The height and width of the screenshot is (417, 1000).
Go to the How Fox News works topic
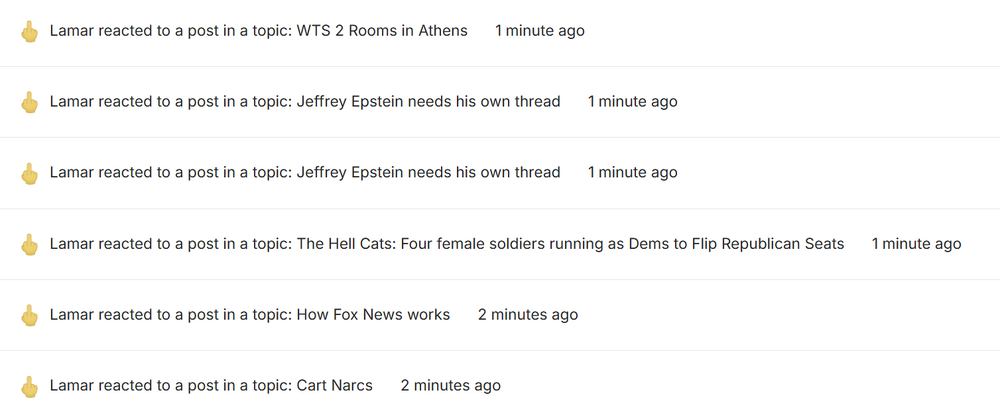(x=373, y=315)
